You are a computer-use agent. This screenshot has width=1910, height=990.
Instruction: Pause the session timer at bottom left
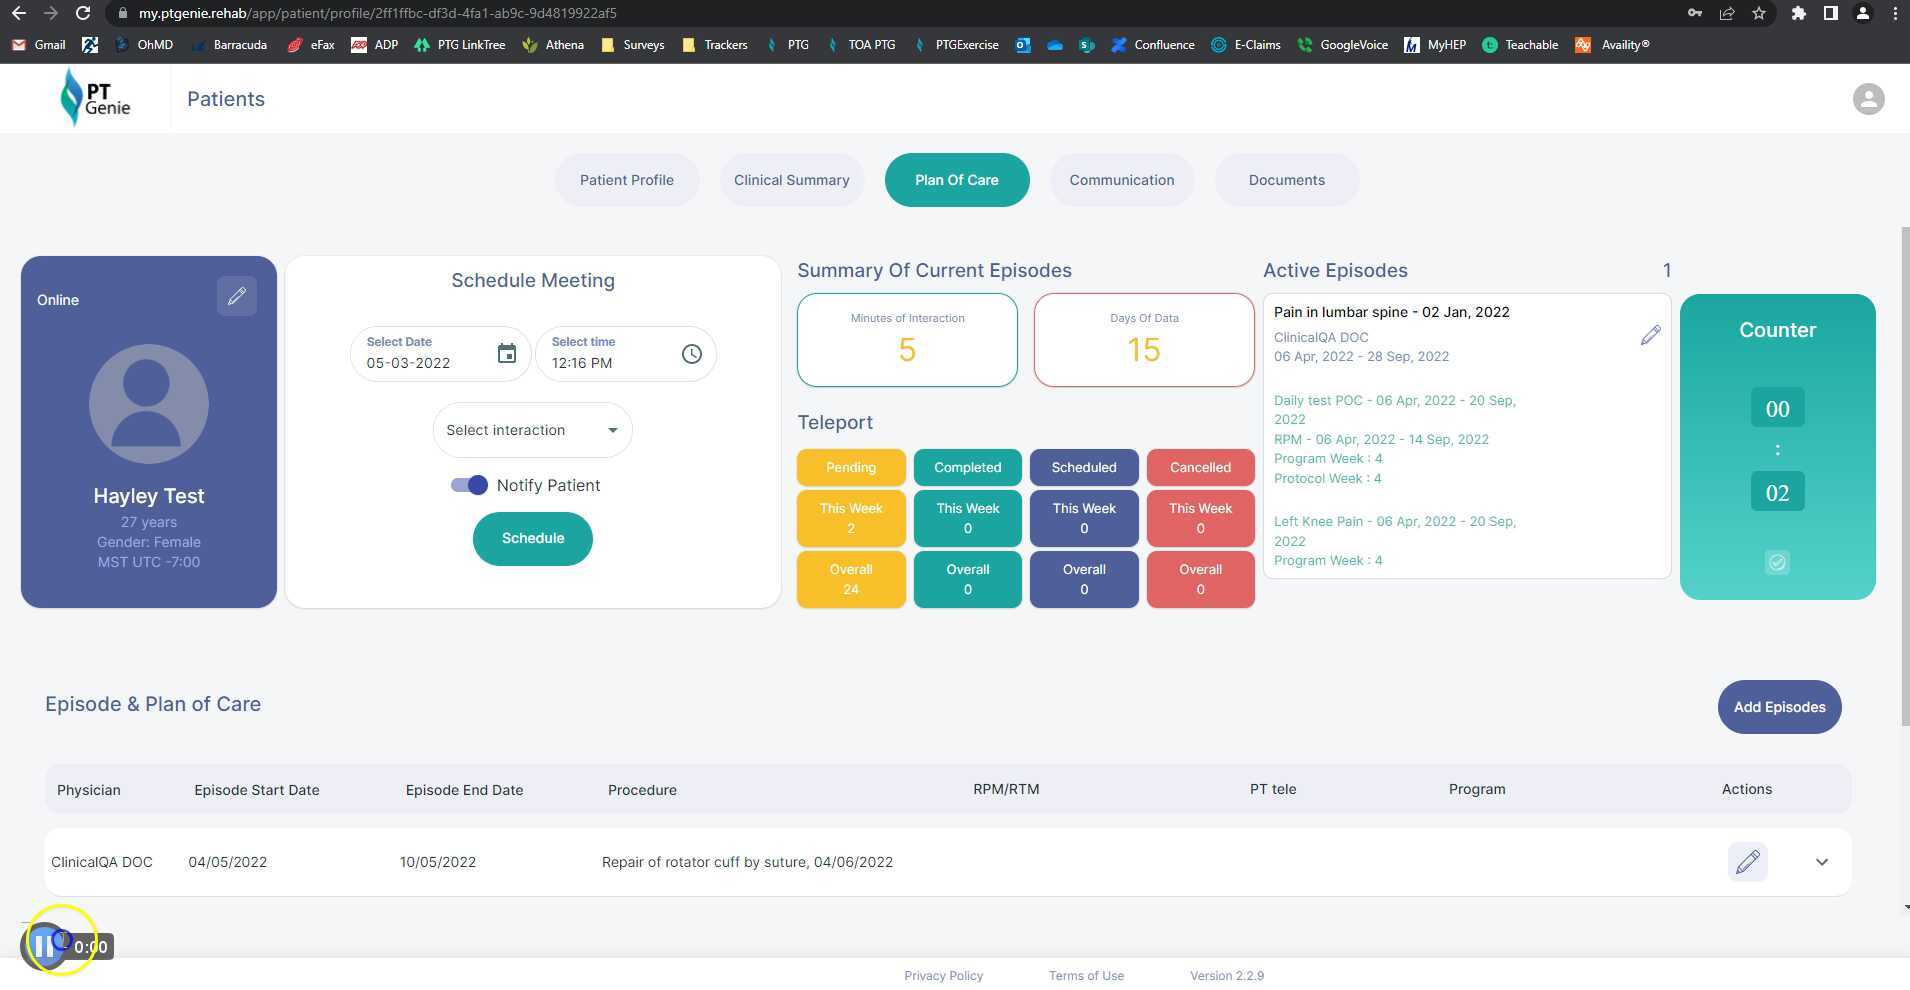click(x=46, y=944)
